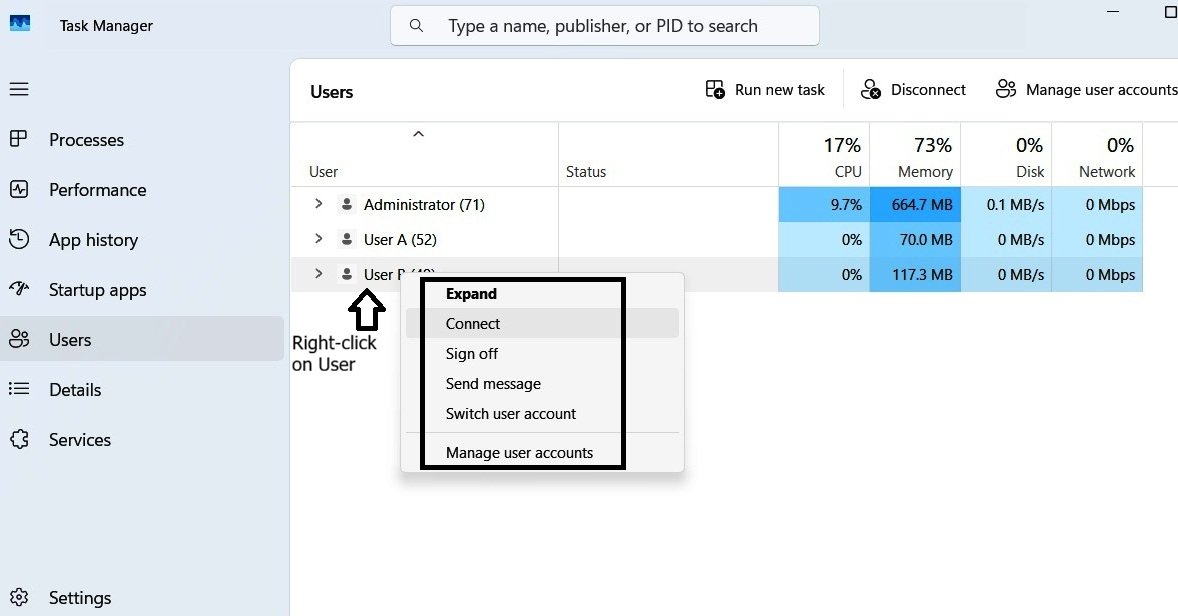Click the App history clock icon
Image resolution: width=1178 pixels, height=616 pixels.
(19, 240)
